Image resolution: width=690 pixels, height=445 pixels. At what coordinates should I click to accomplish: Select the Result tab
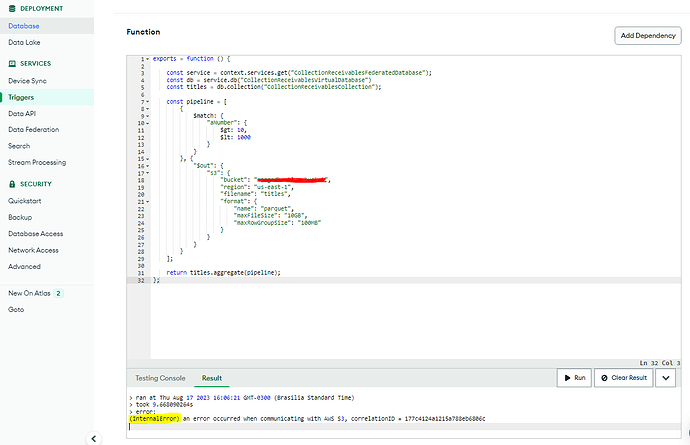pyautogui.click(x=212, y=379)
